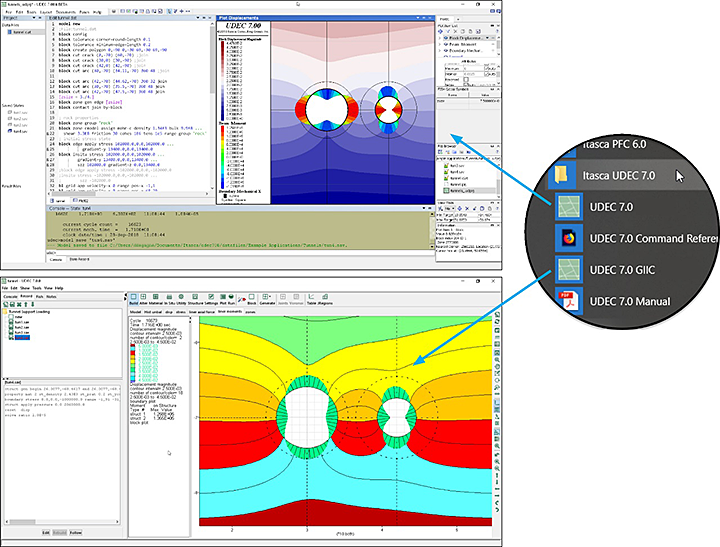Viewport: 720px width, 547px height.
Task: Click the cyan swatch in GIIC contour legend
Action: click(133, 349)
